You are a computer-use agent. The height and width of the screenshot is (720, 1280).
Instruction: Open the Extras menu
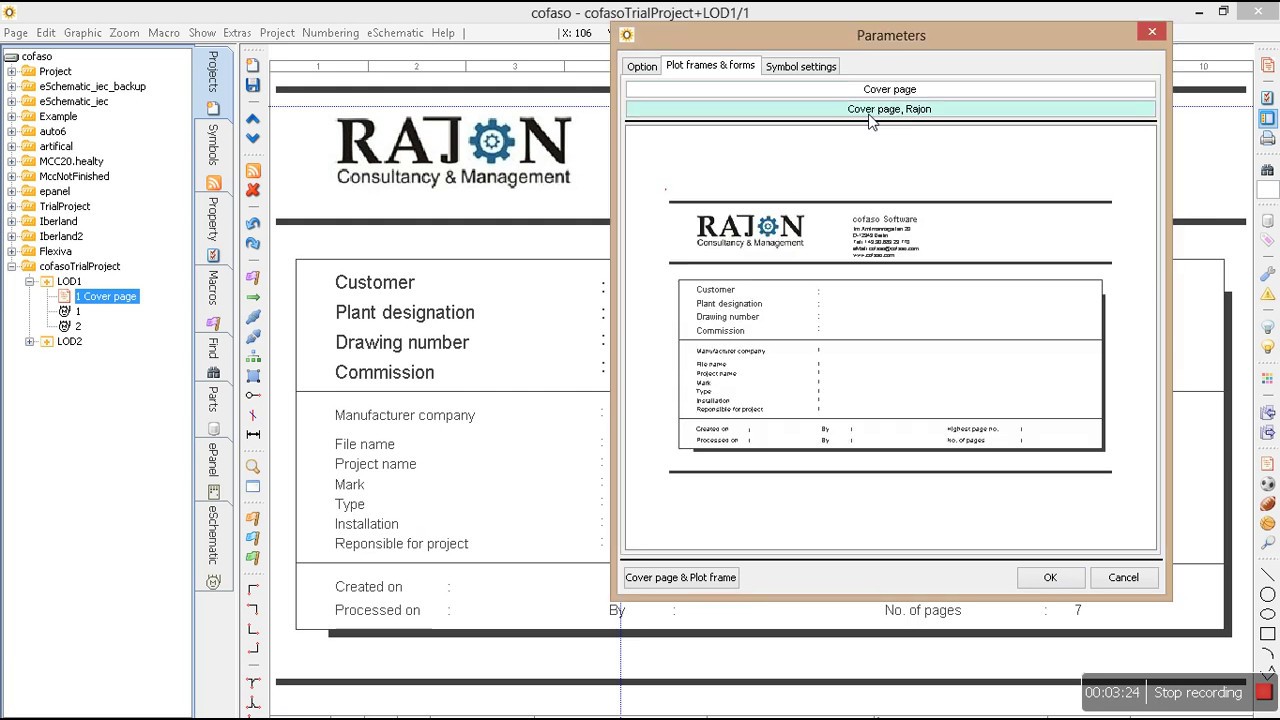(x=237, y=33)
